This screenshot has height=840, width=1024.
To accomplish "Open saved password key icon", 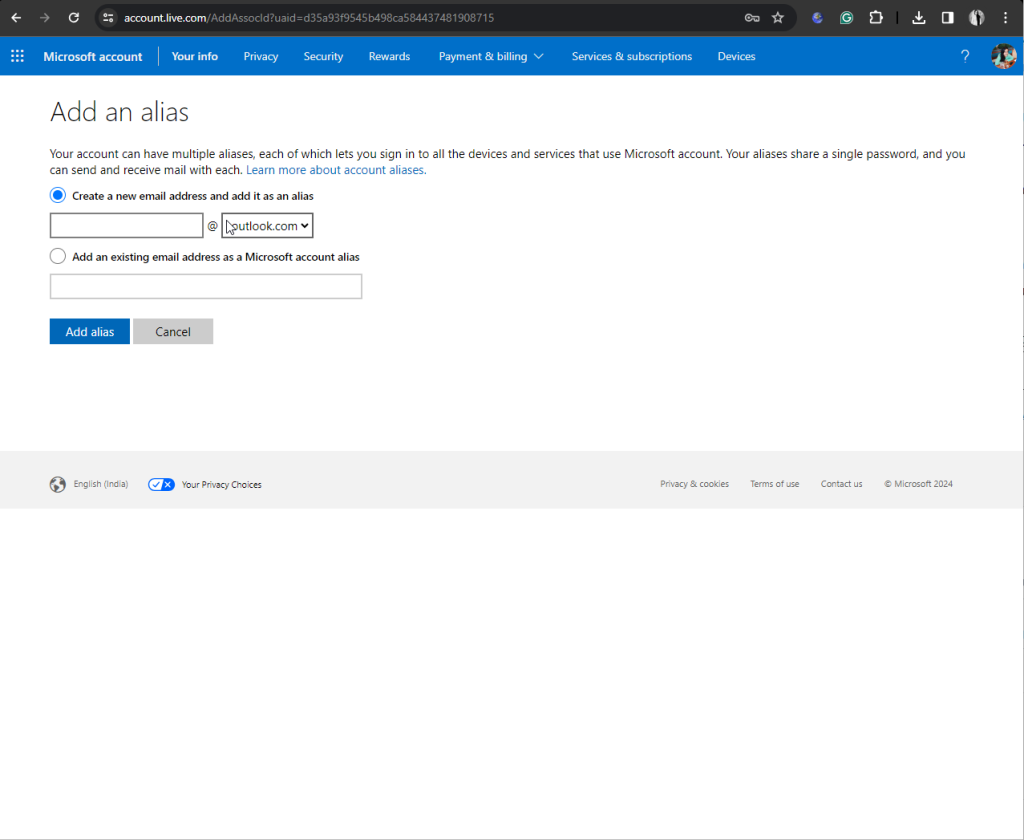I will click(x=752, y=18).
